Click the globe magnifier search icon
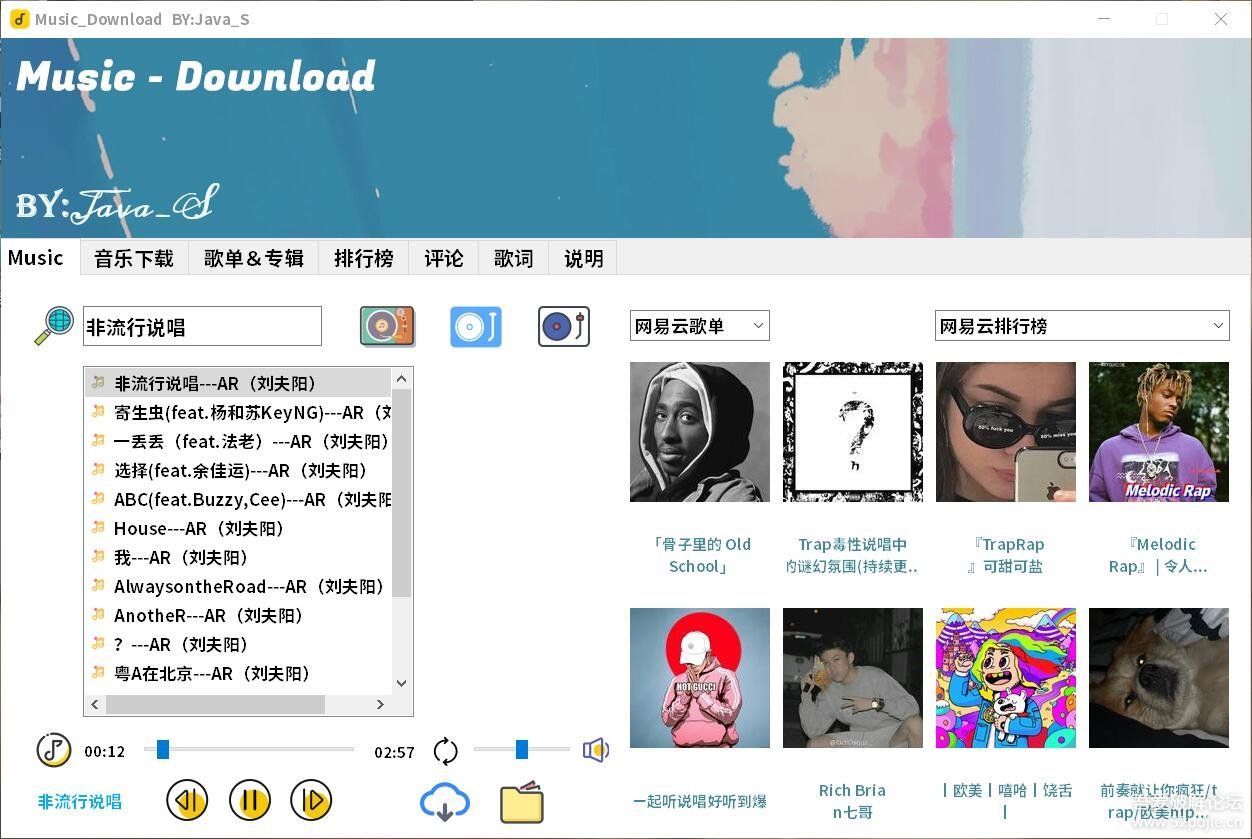This screenshot has width=1252, height=839. click(54, 326)
